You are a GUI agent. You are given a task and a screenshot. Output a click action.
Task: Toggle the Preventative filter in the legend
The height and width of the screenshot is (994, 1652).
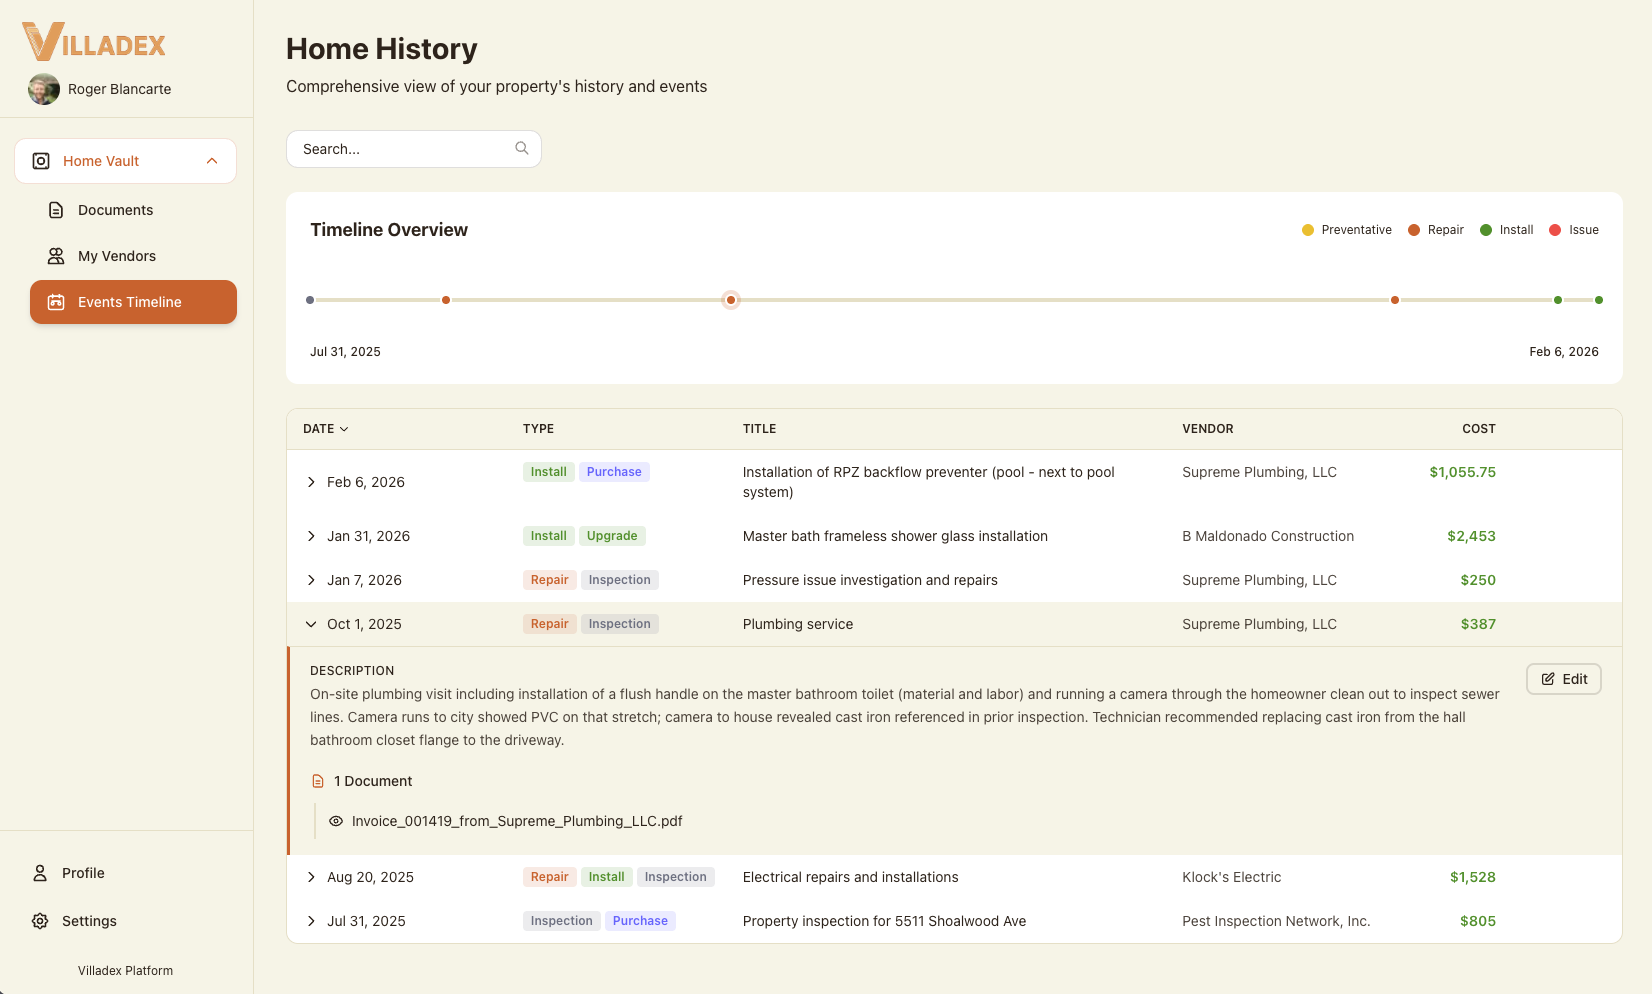pyautogui.click(x=1307, y=229)
